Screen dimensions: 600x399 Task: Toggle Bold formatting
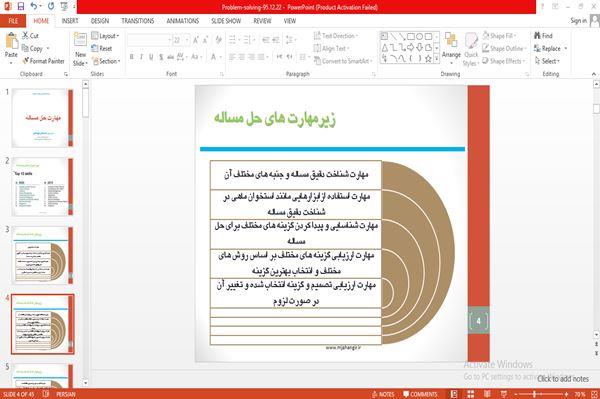point(132,57)
